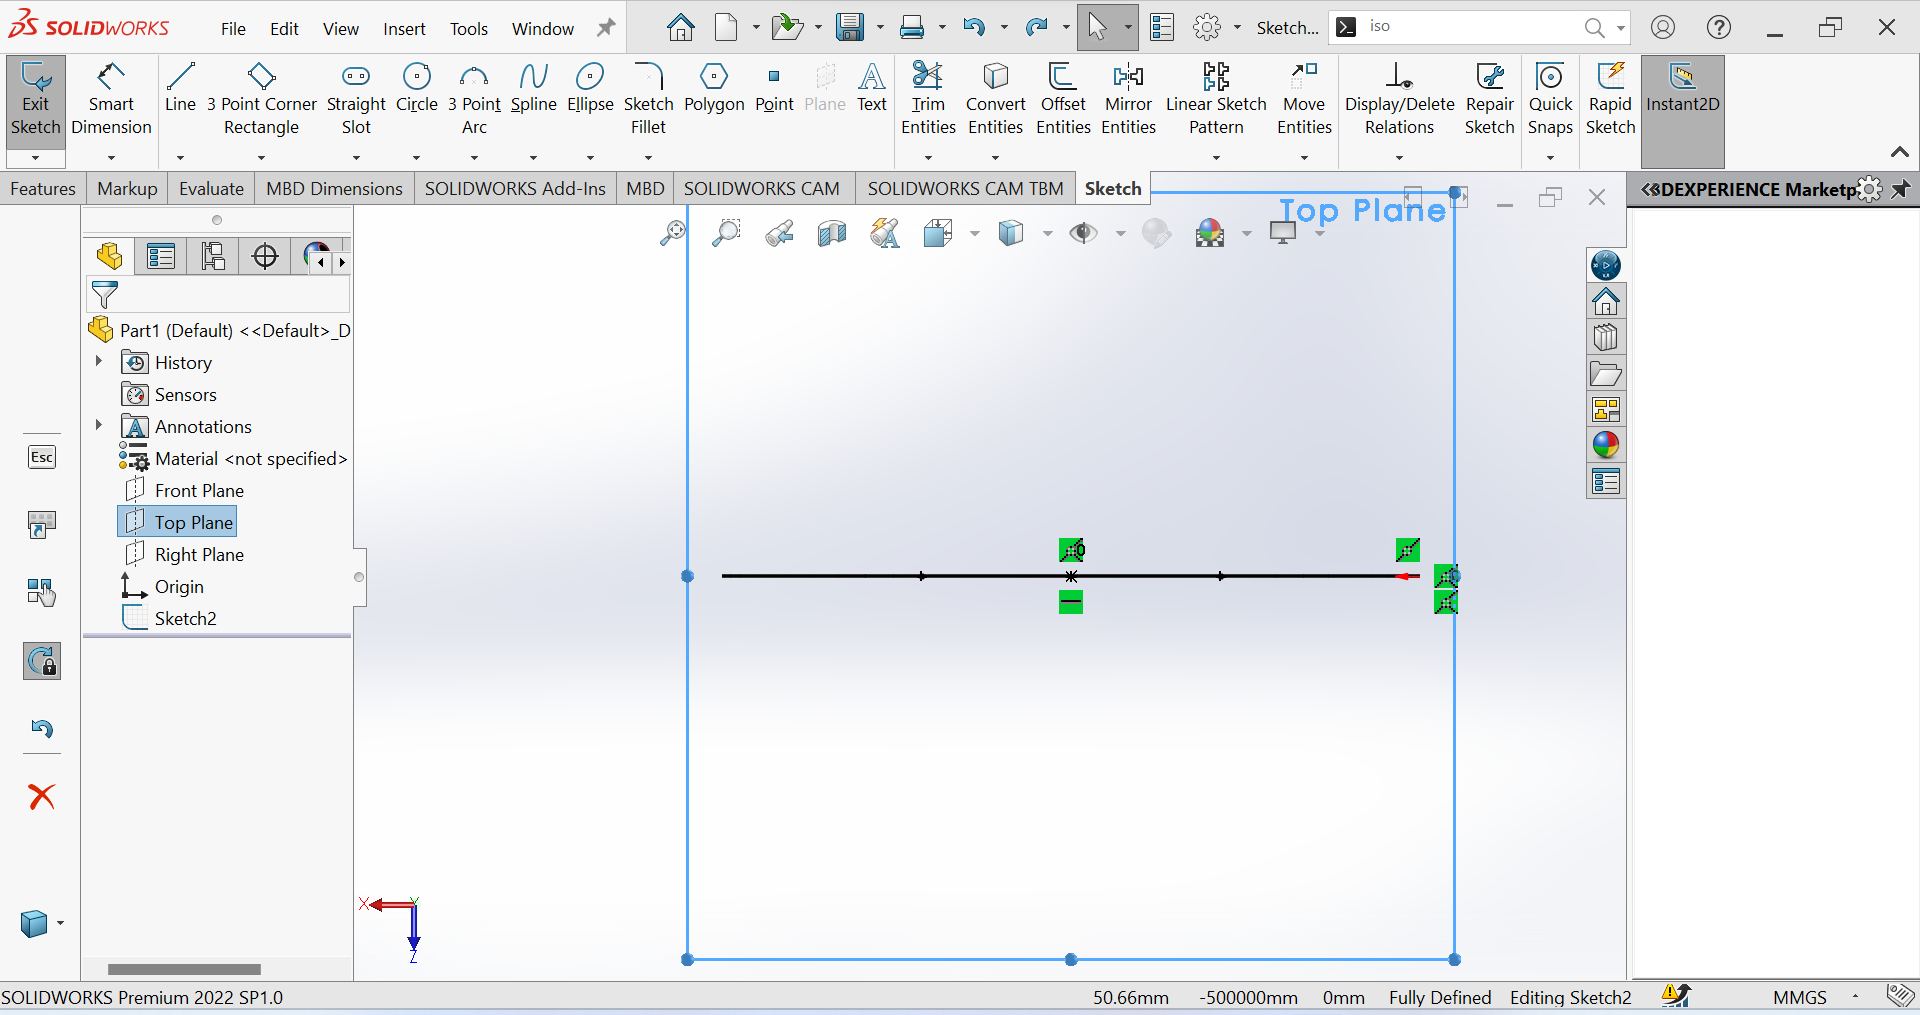The width and height of the screenshot is (1920, 1015).
Task: Open View Orientation dropdown arrow
Action: tap(974, 234)
